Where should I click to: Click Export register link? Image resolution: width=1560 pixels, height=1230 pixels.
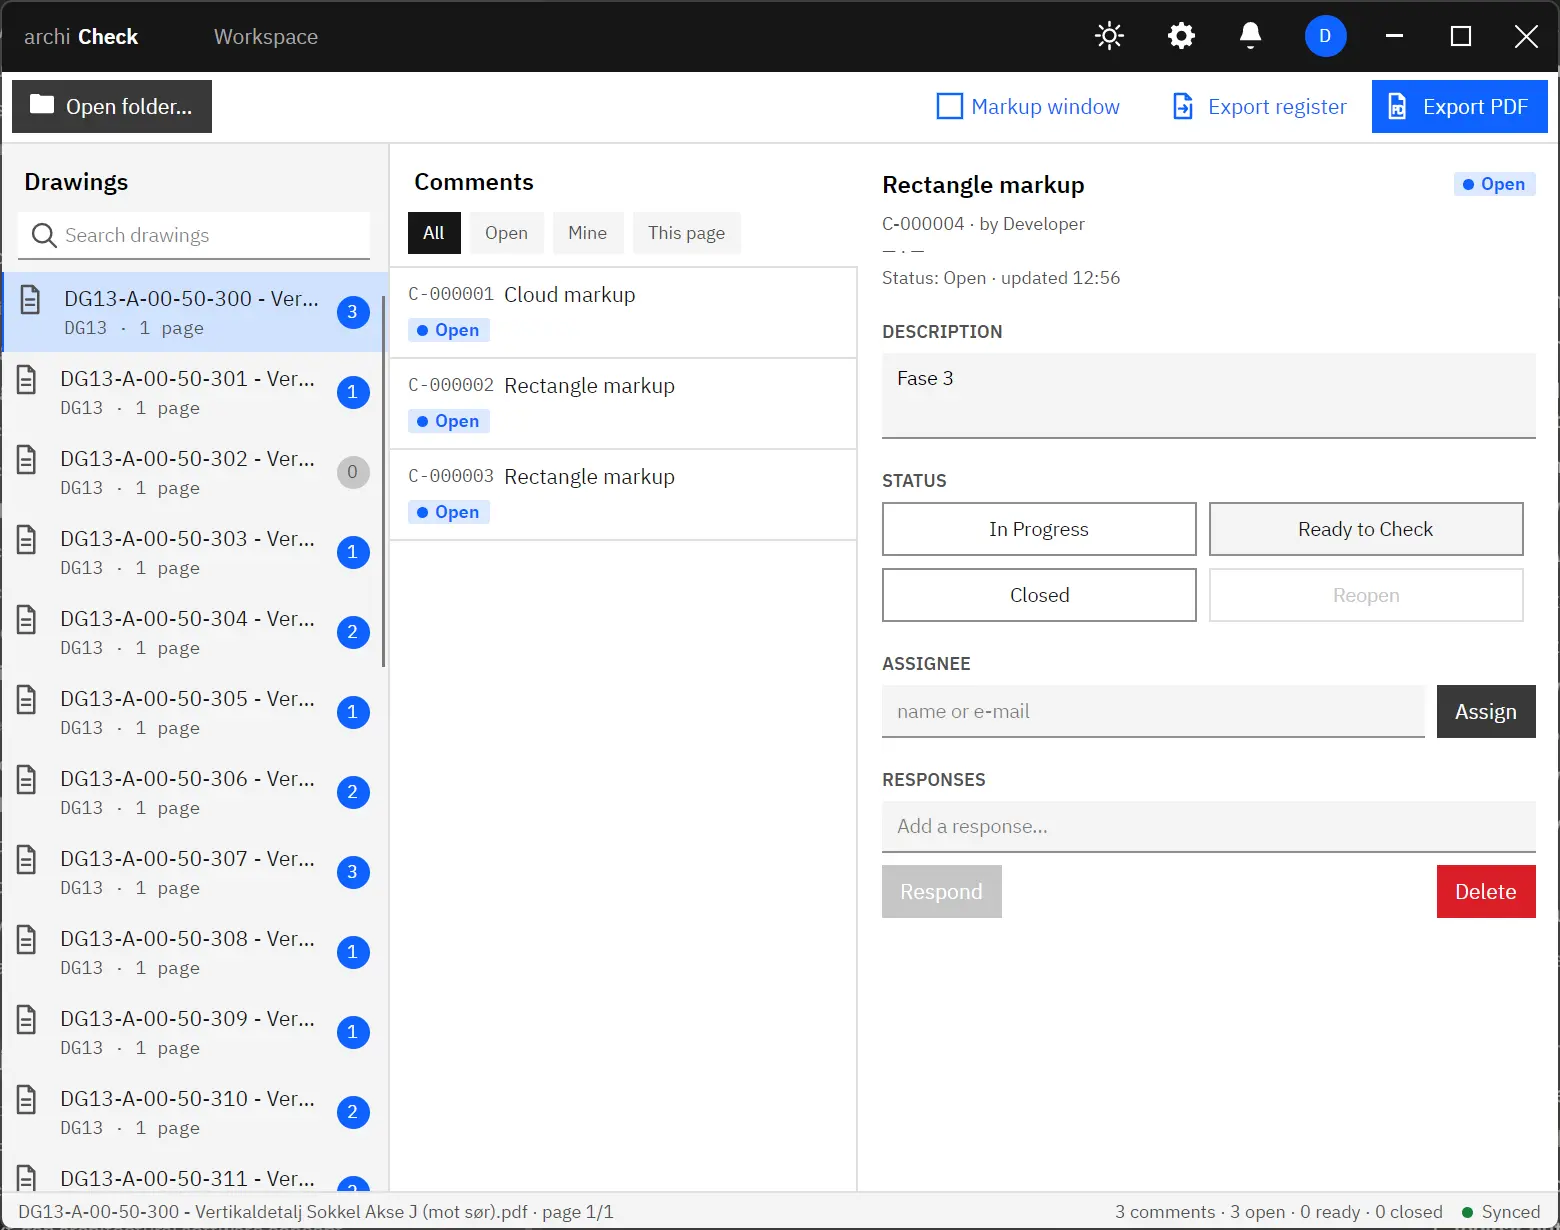coord(1259,106)
